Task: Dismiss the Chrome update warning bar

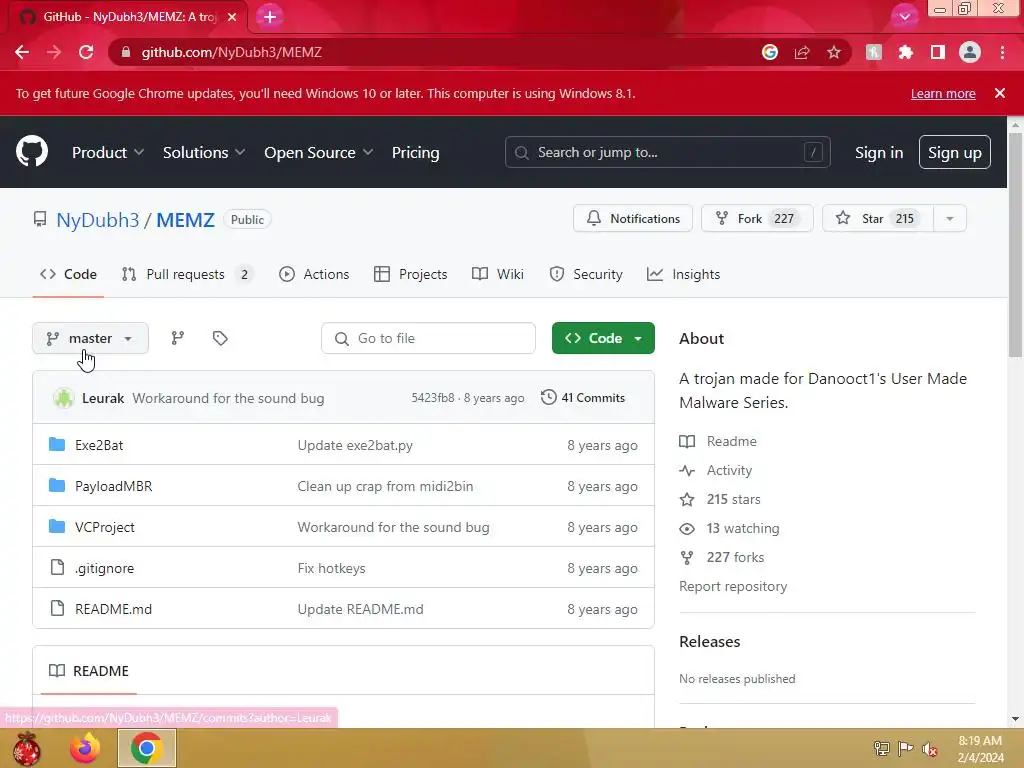Action: click(x=1000, y=93)
